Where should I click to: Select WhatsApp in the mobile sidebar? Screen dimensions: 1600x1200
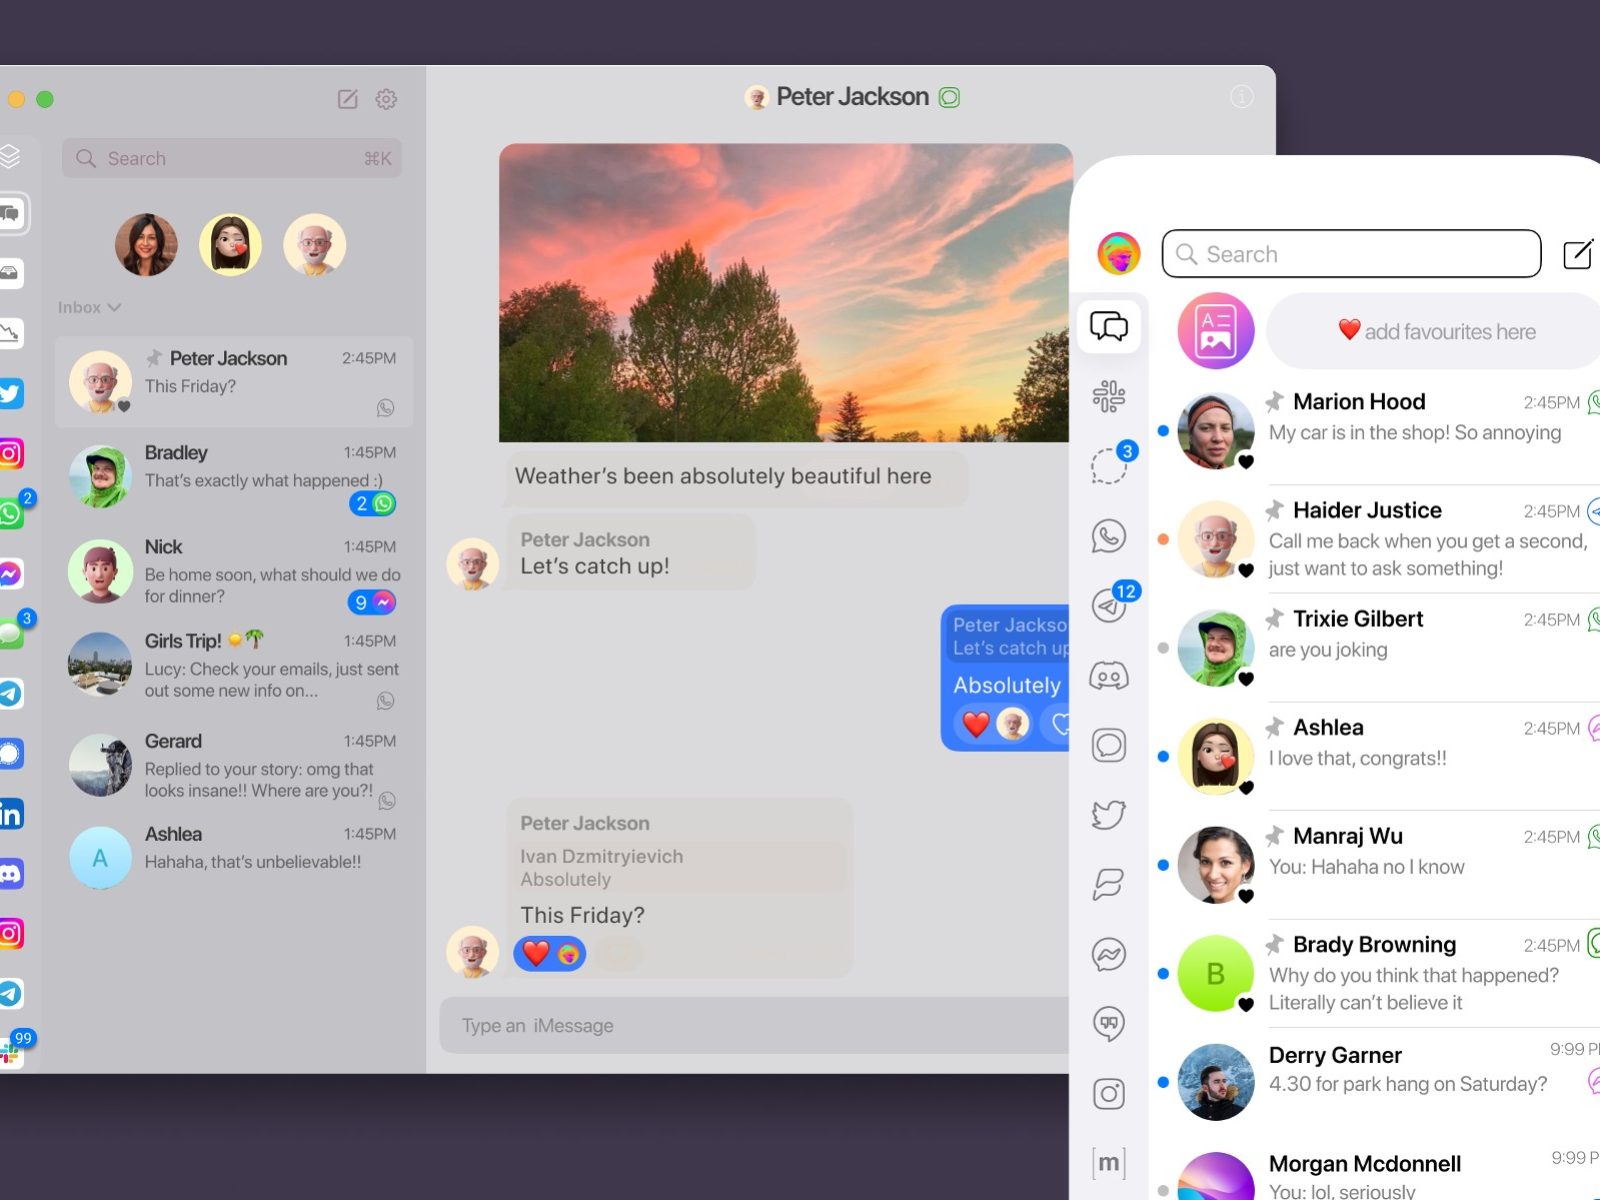click(1108, 537)
